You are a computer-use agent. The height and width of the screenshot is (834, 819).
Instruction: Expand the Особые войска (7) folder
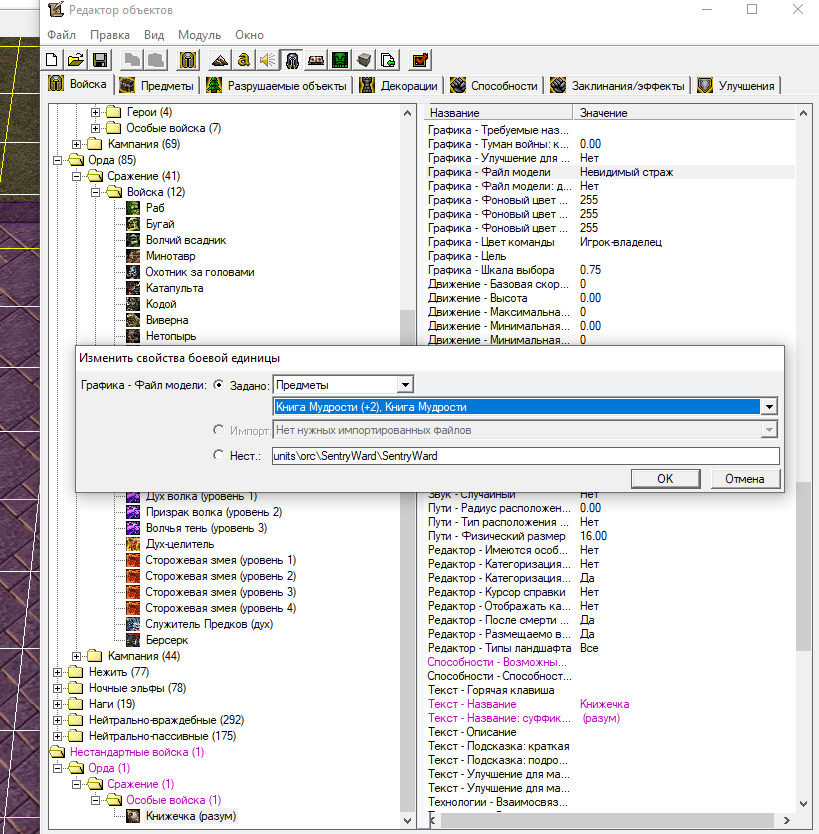coord(96,128)
